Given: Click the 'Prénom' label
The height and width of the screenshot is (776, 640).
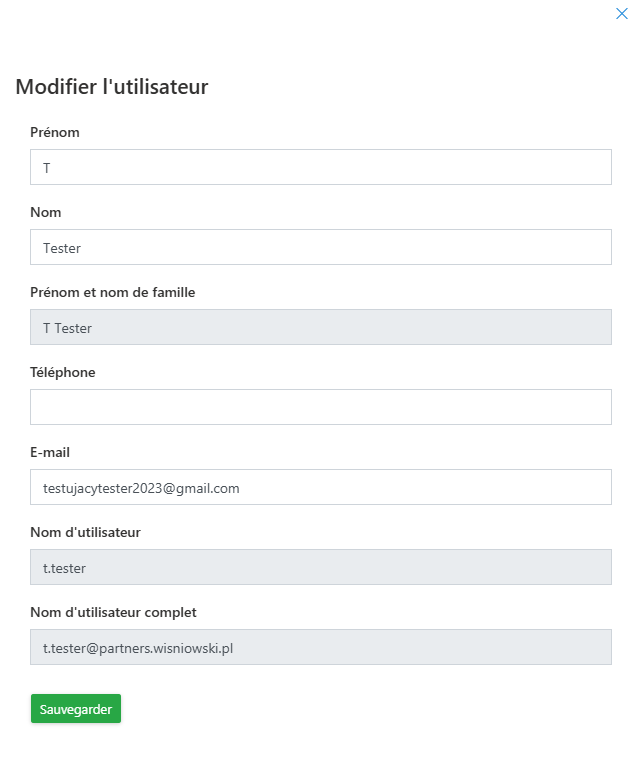Looking at the screenshot, I should click(55, 132).
